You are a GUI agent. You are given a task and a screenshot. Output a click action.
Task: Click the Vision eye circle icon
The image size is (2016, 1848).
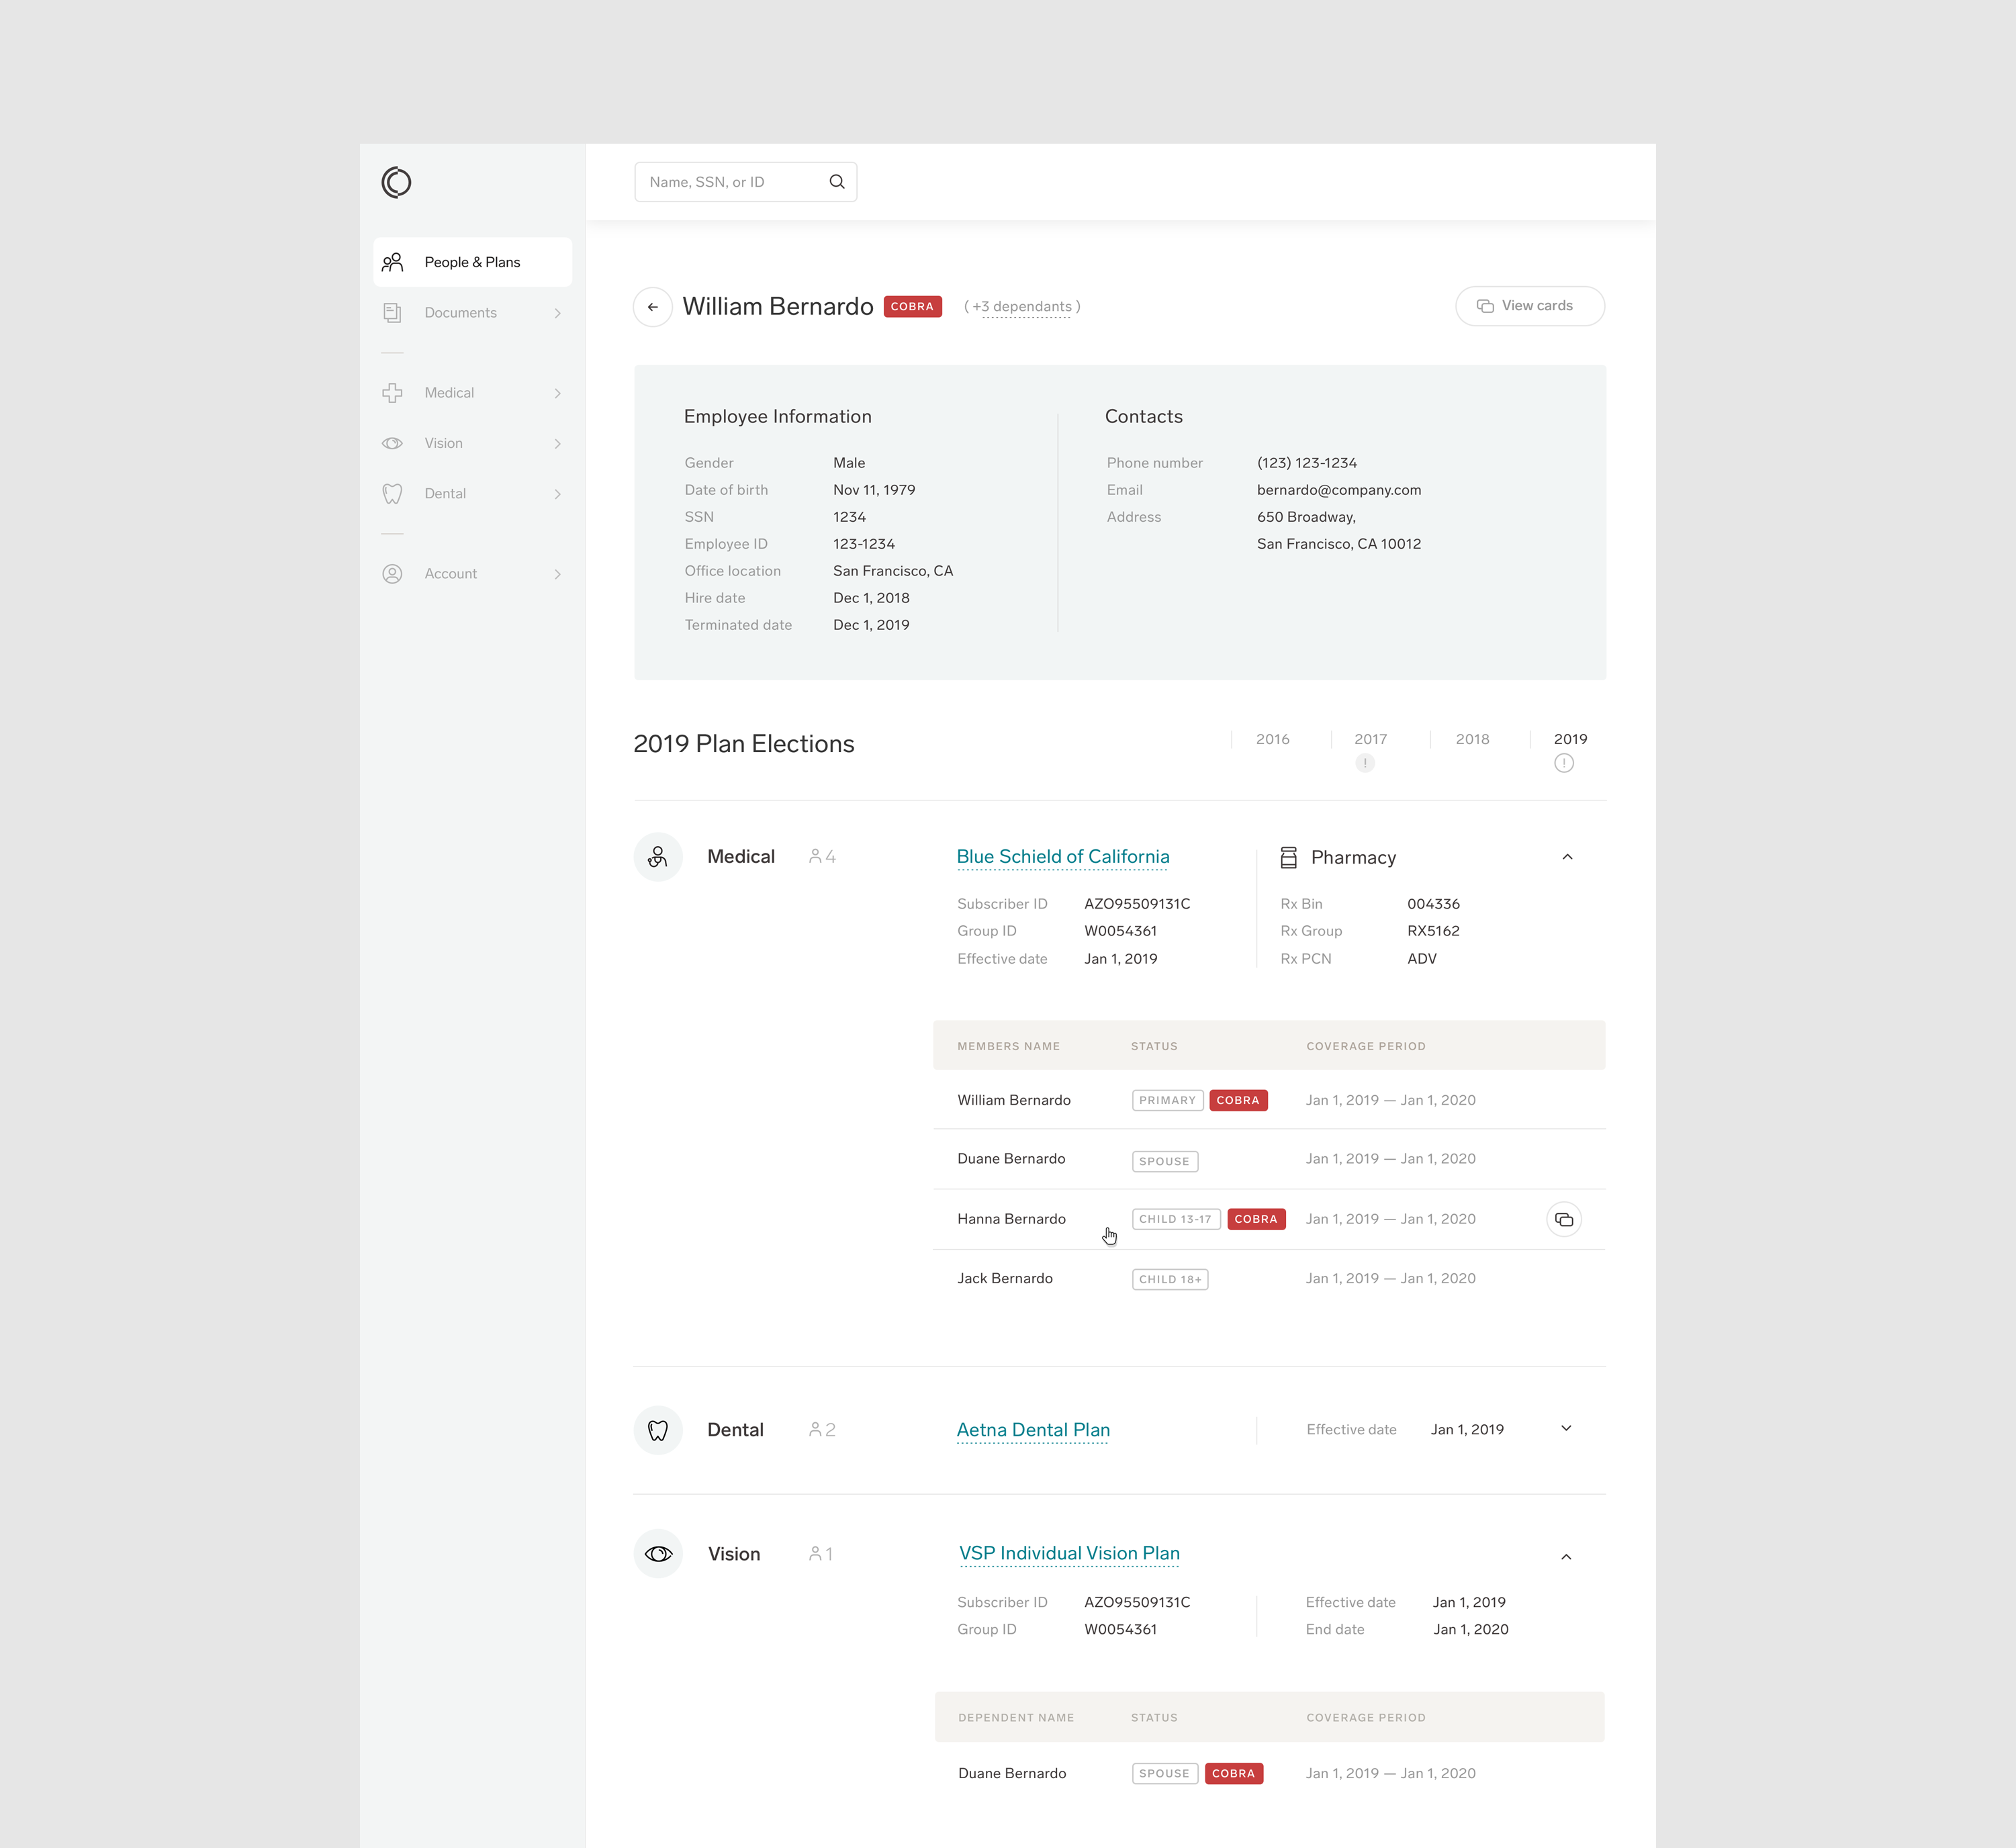[x=657, y=1554]
